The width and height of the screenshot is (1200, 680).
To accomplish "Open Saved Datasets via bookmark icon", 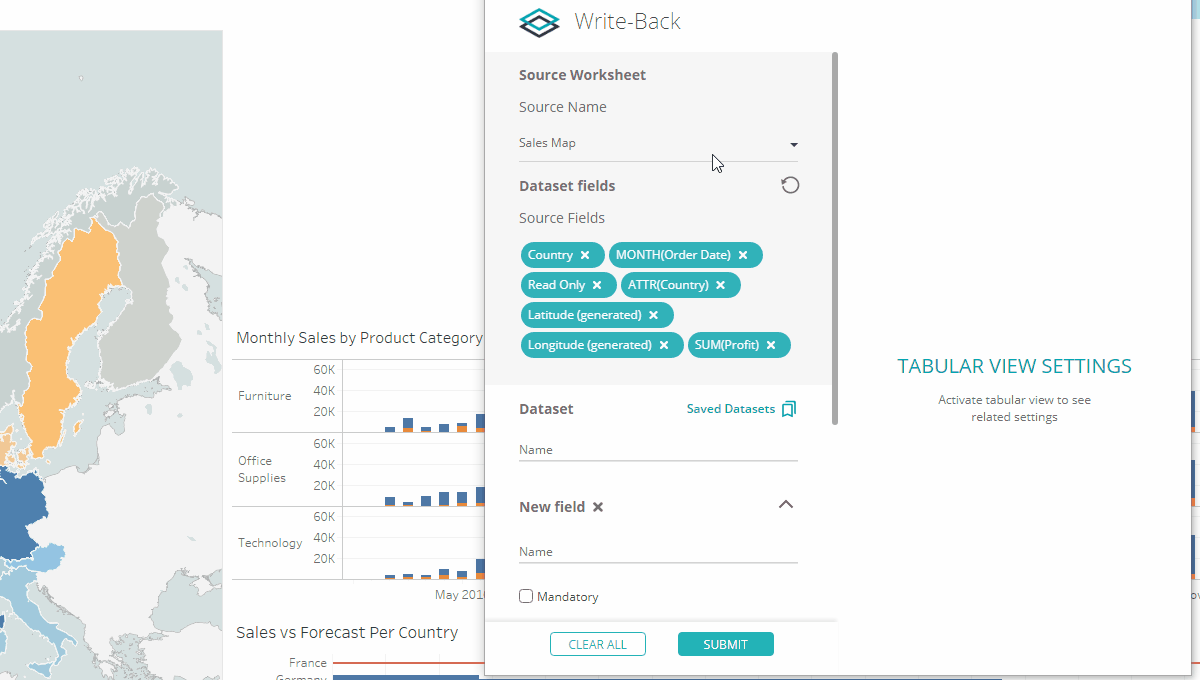I will click(789, 408).
